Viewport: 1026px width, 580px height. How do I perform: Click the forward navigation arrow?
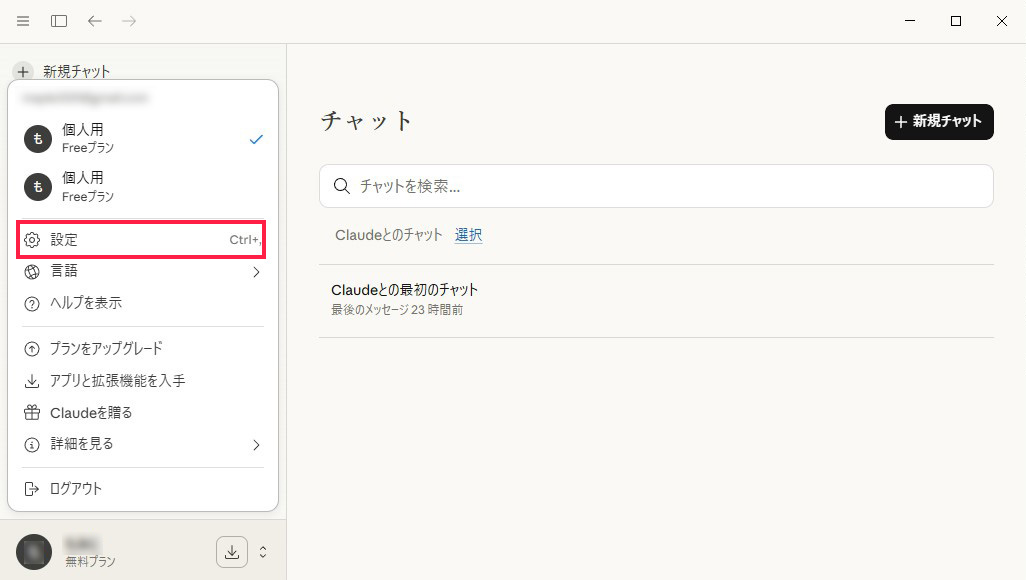[x=129, y=20]
